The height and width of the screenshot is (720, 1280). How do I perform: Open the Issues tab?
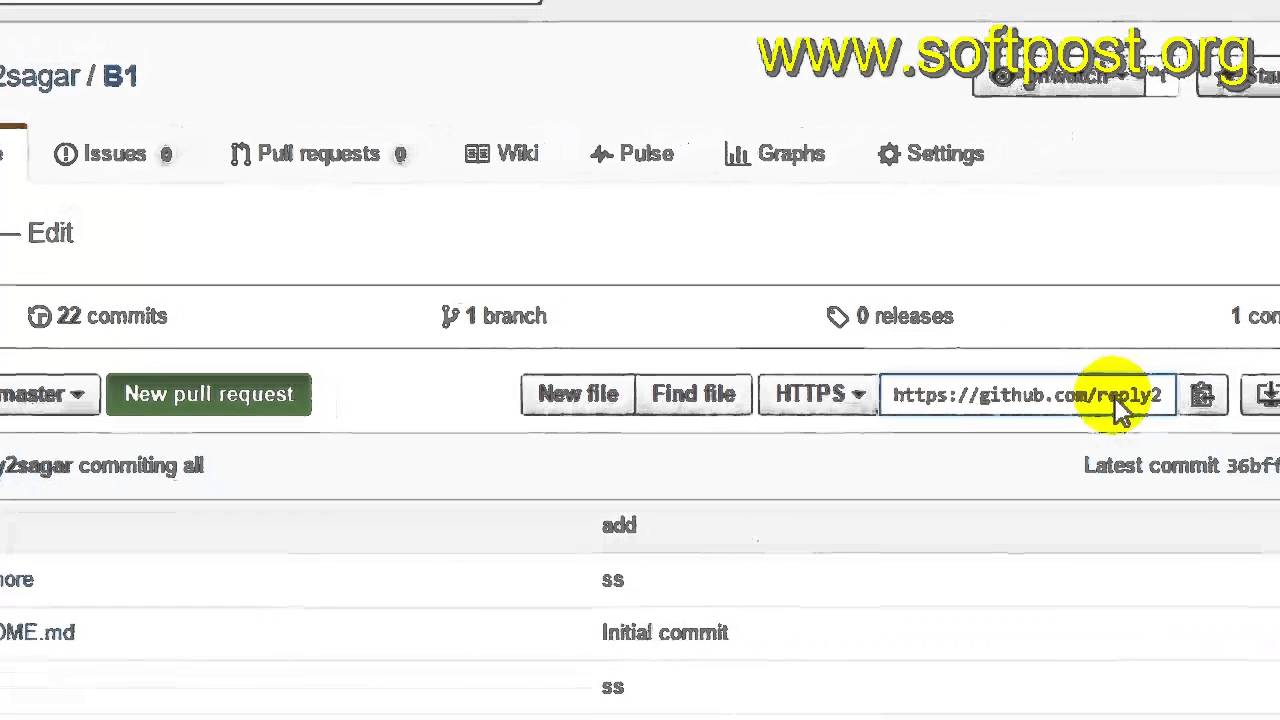(113, 154)
